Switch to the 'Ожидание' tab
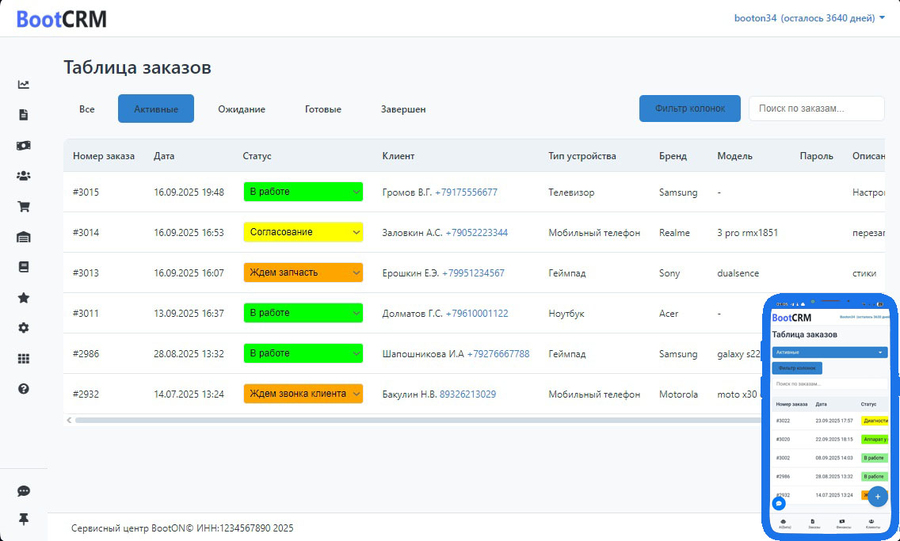This screenshot has height=541, width=900. 241,109
